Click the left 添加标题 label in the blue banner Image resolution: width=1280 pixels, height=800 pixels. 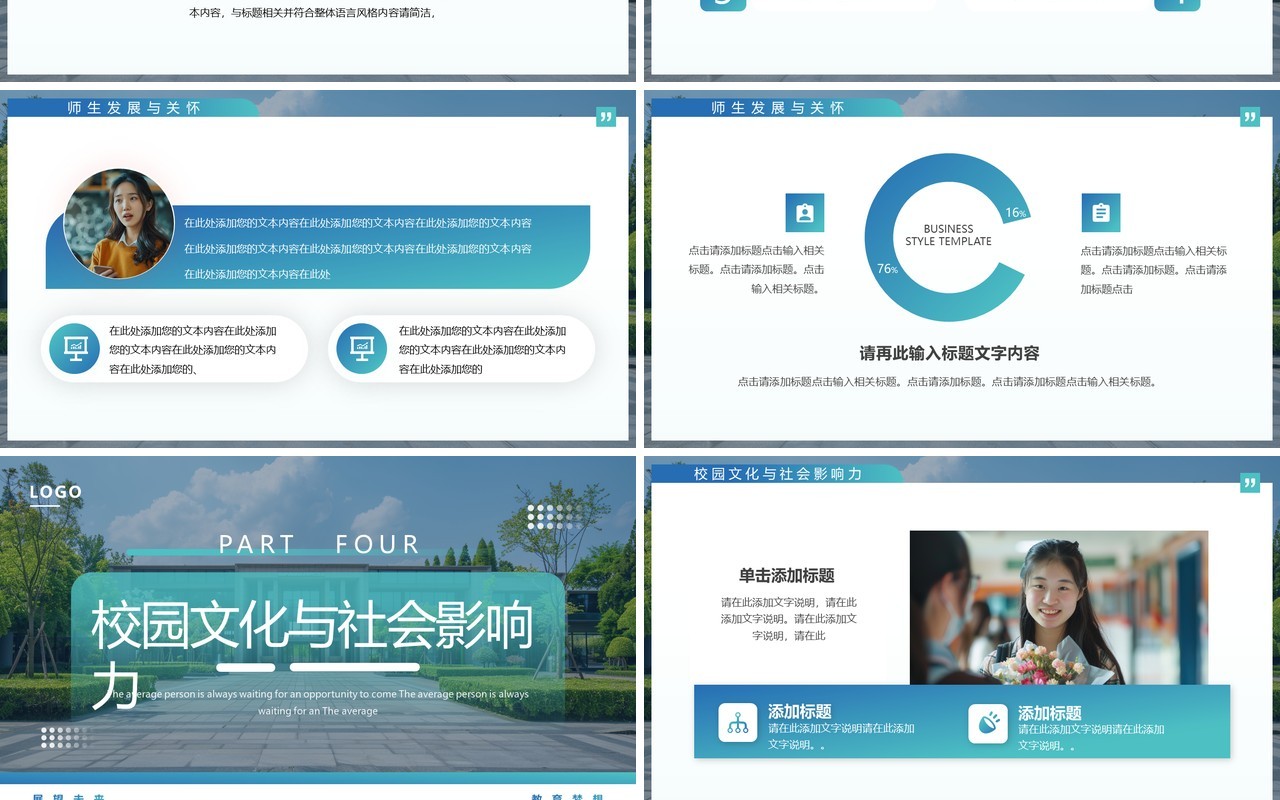point(800,712)
